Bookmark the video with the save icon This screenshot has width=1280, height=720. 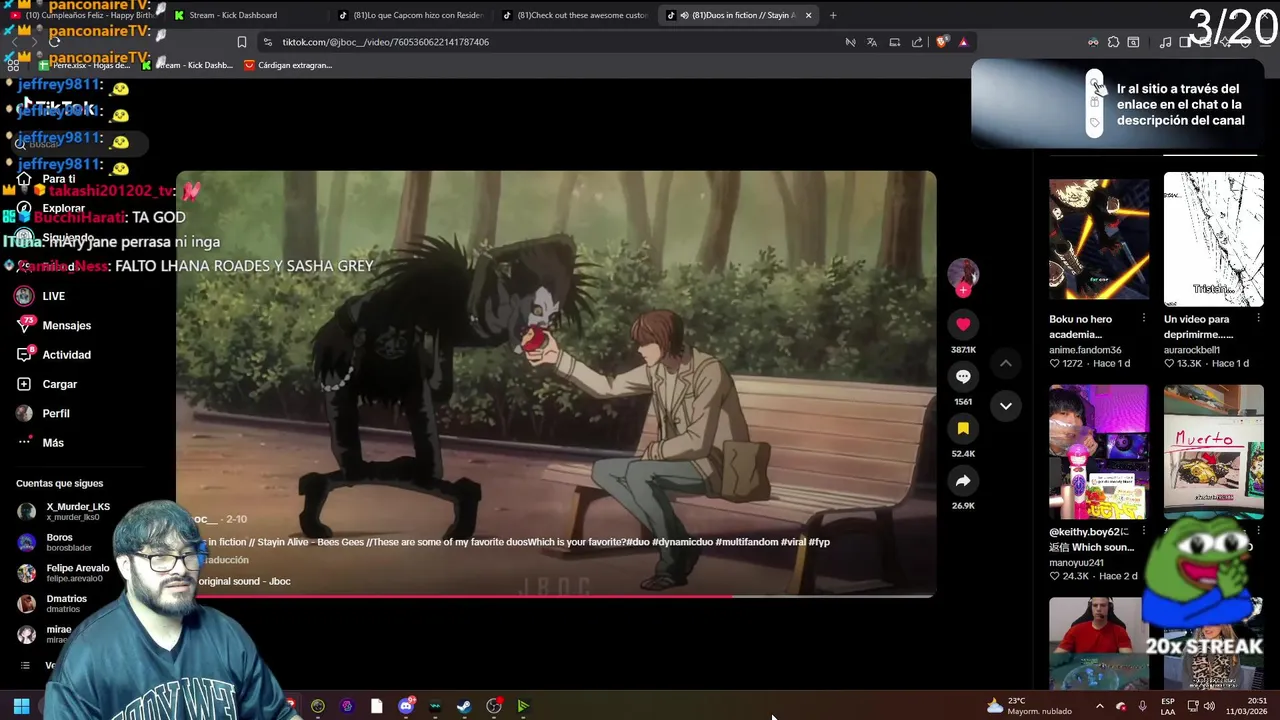click(x=963, y=428)
